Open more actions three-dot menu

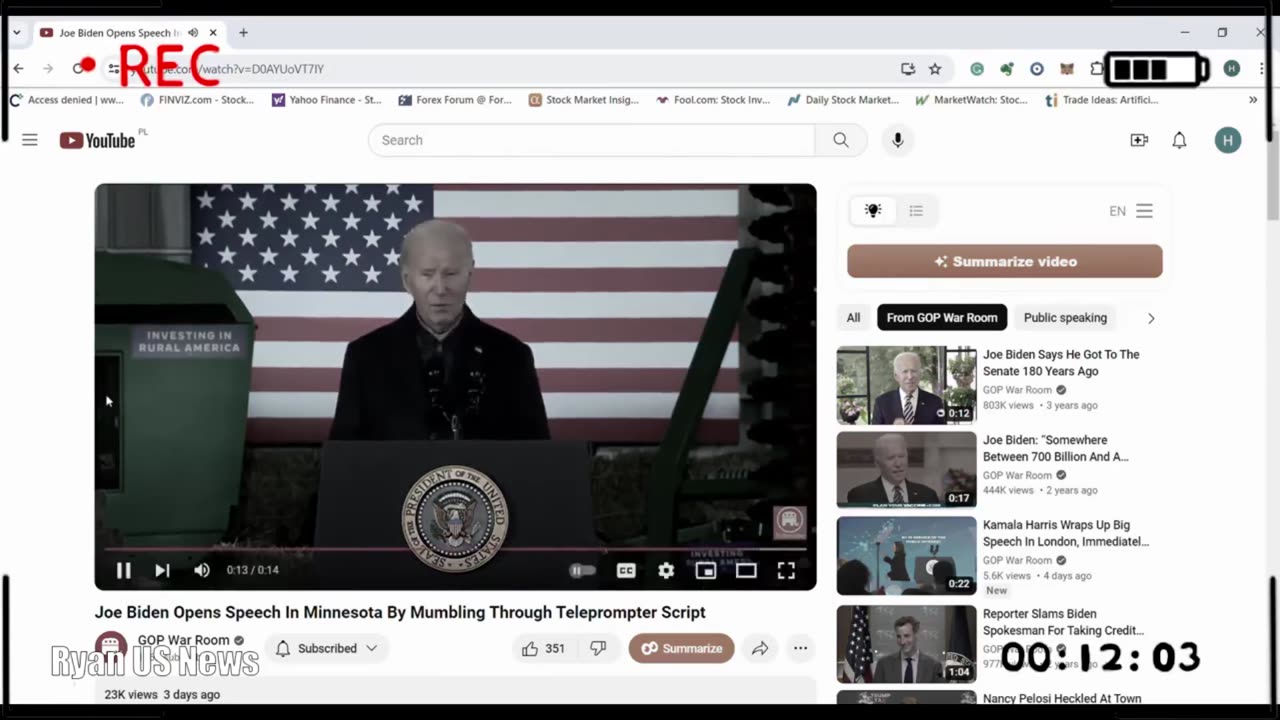coord(800,648)
